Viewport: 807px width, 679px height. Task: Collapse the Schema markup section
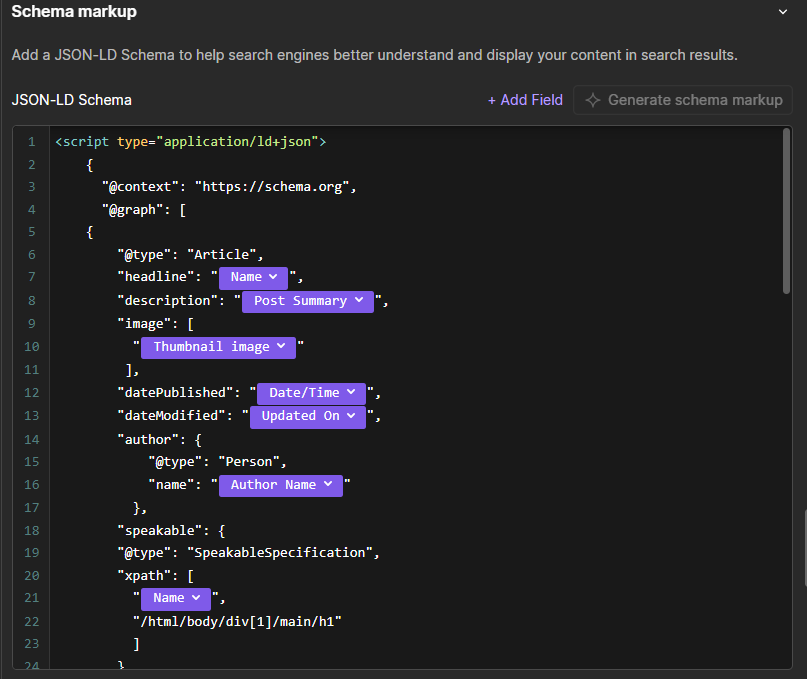click(x=784, y=12)
